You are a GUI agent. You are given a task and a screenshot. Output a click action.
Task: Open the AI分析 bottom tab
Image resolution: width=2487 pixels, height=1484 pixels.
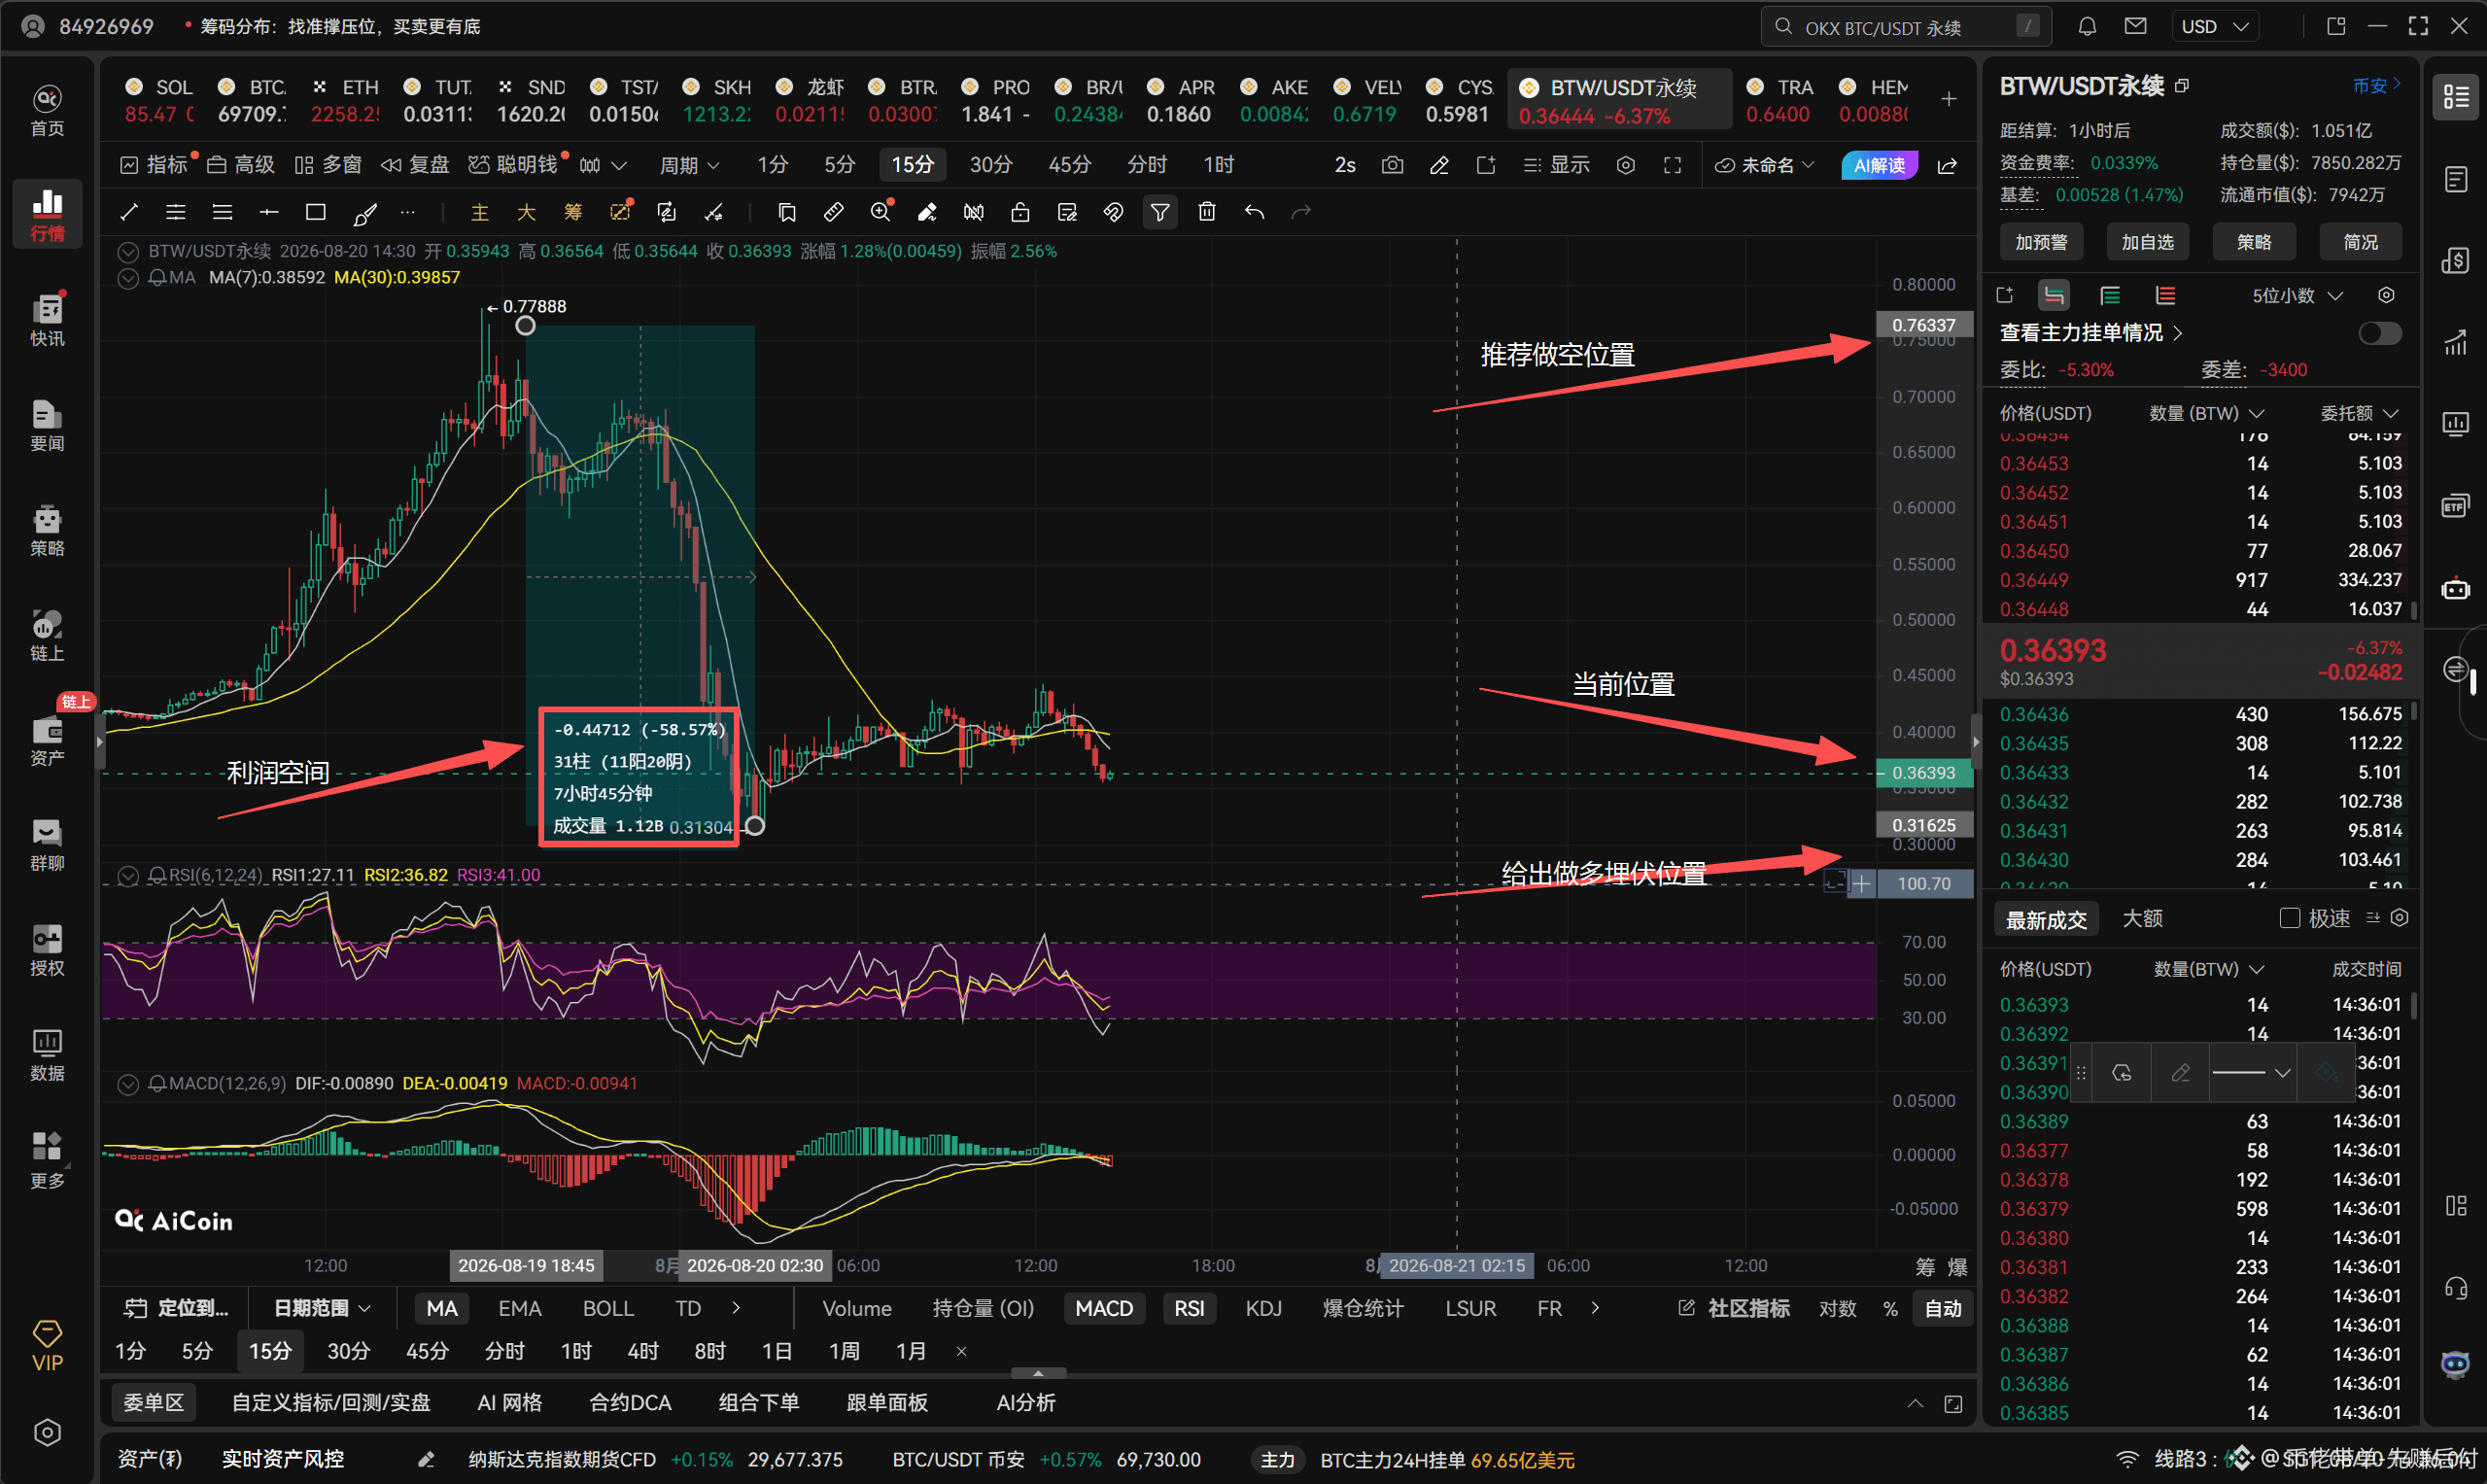[x=1025, y=1403]
